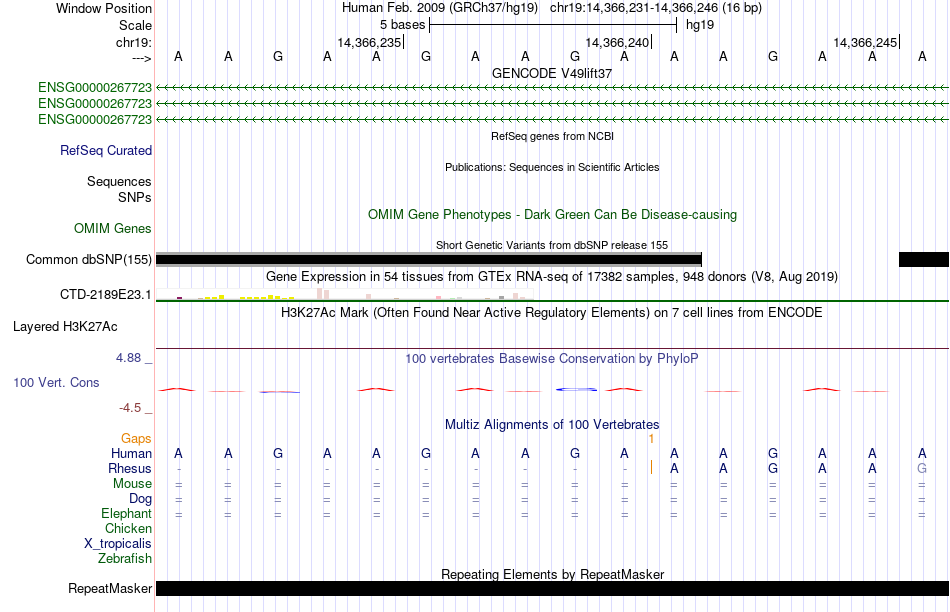This screenshot has width=950, height=612.
Task: Select the short black dbSNP variant bar at right edge
Action: 924,259
